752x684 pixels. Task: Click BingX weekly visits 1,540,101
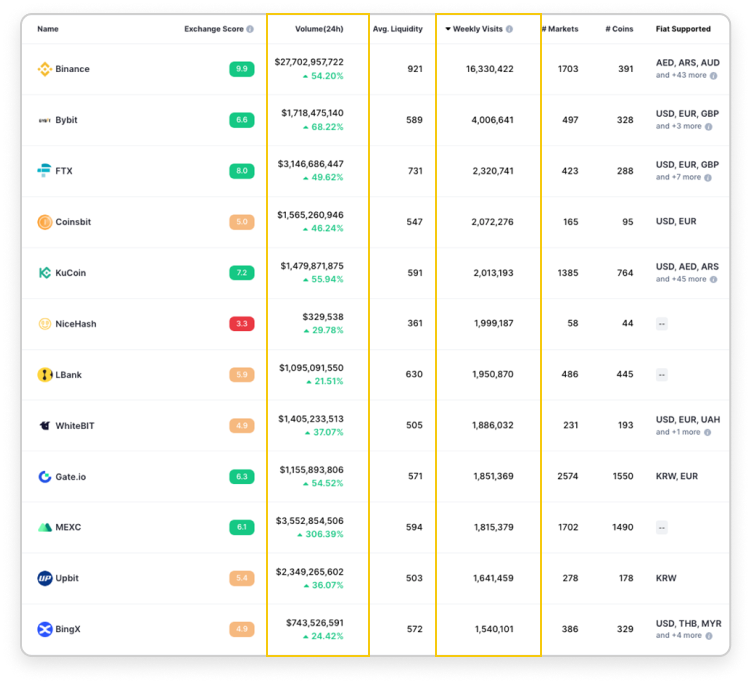pyautogui.click(x=494, y=629)
